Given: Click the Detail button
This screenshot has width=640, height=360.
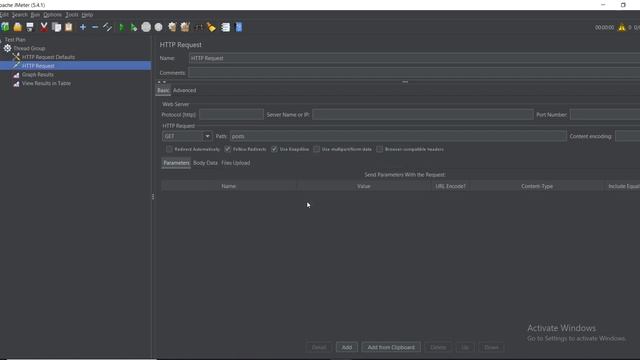Looking at the screenshot, I should [x=319, y=347].
